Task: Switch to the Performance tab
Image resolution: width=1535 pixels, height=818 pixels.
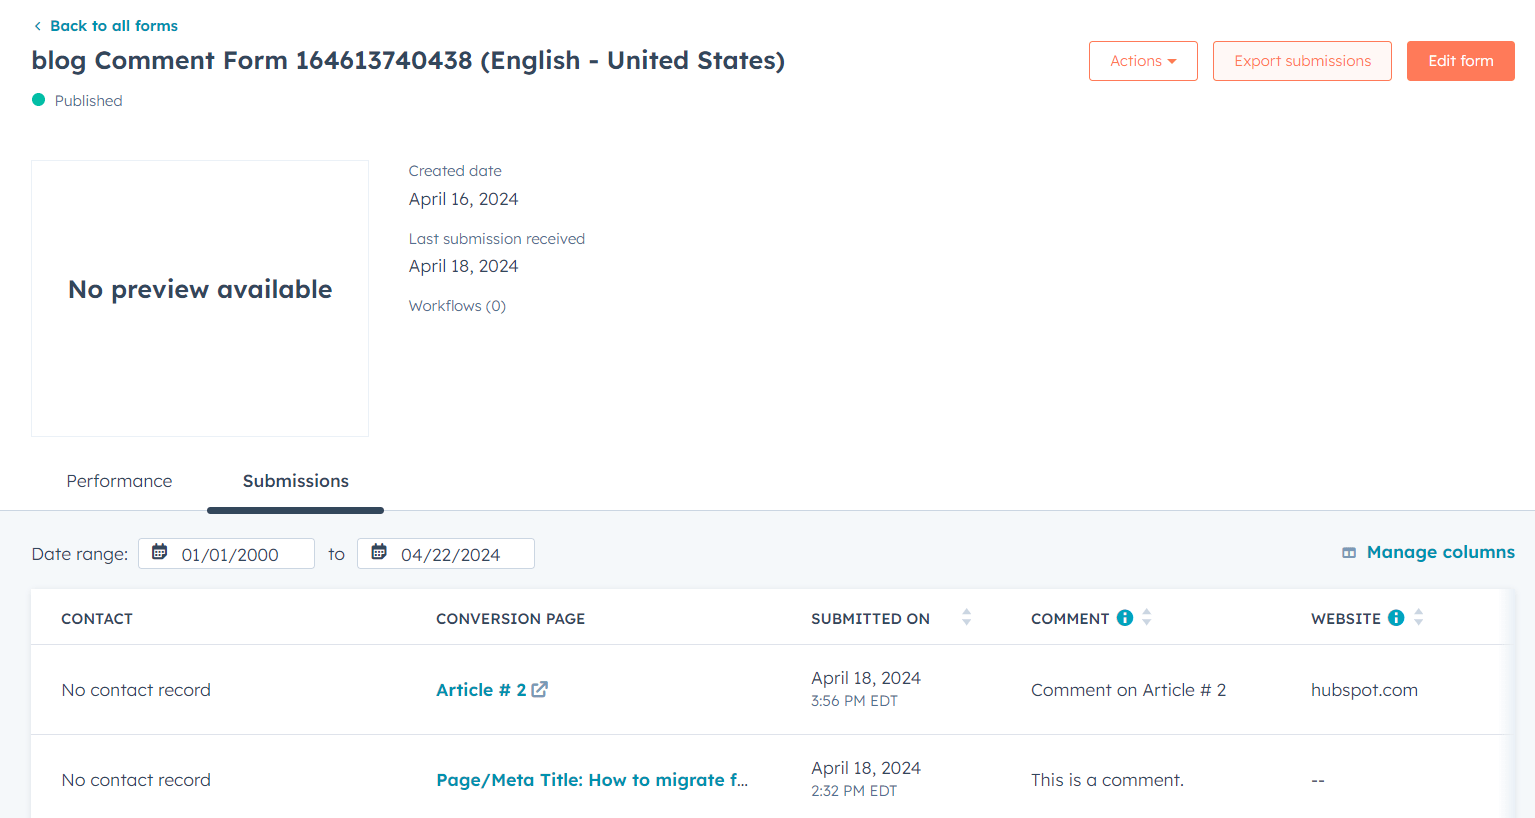Action: coord(119,481)
